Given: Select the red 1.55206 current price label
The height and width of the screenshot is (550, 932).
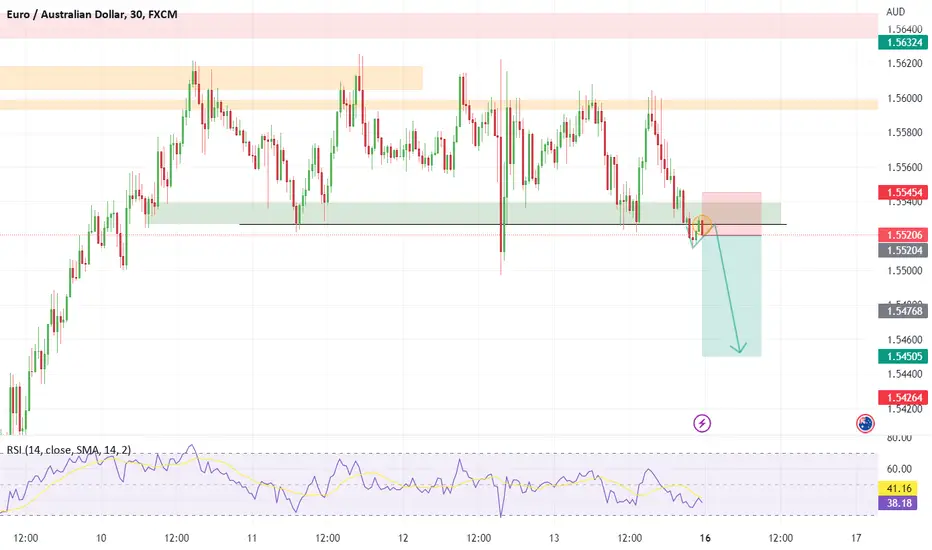Looking at the screenshot, I should (x=903, y=235).
